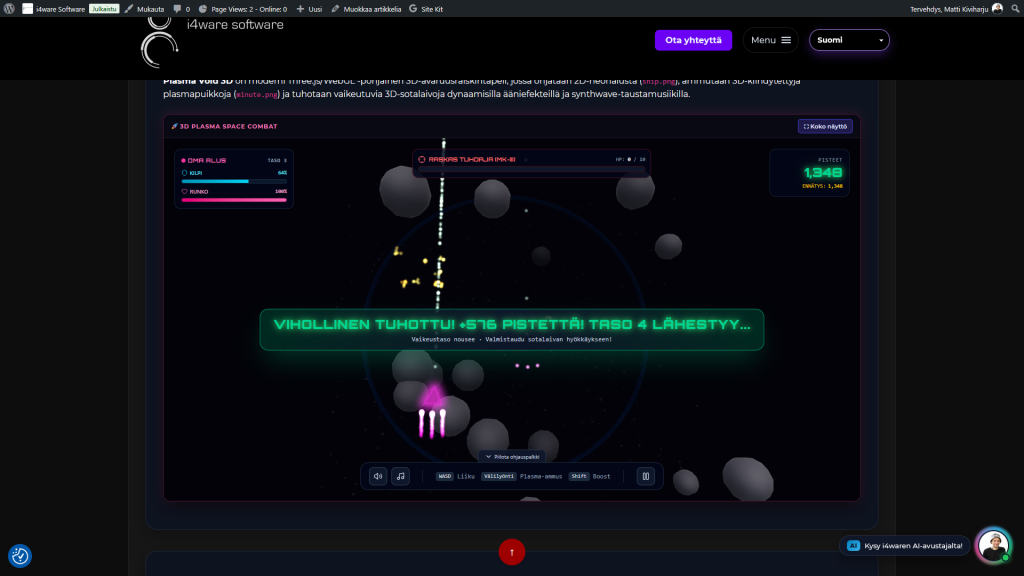Click the Kilpi shield bar
Screen dimensions: 1024x576
coord(234,181)
